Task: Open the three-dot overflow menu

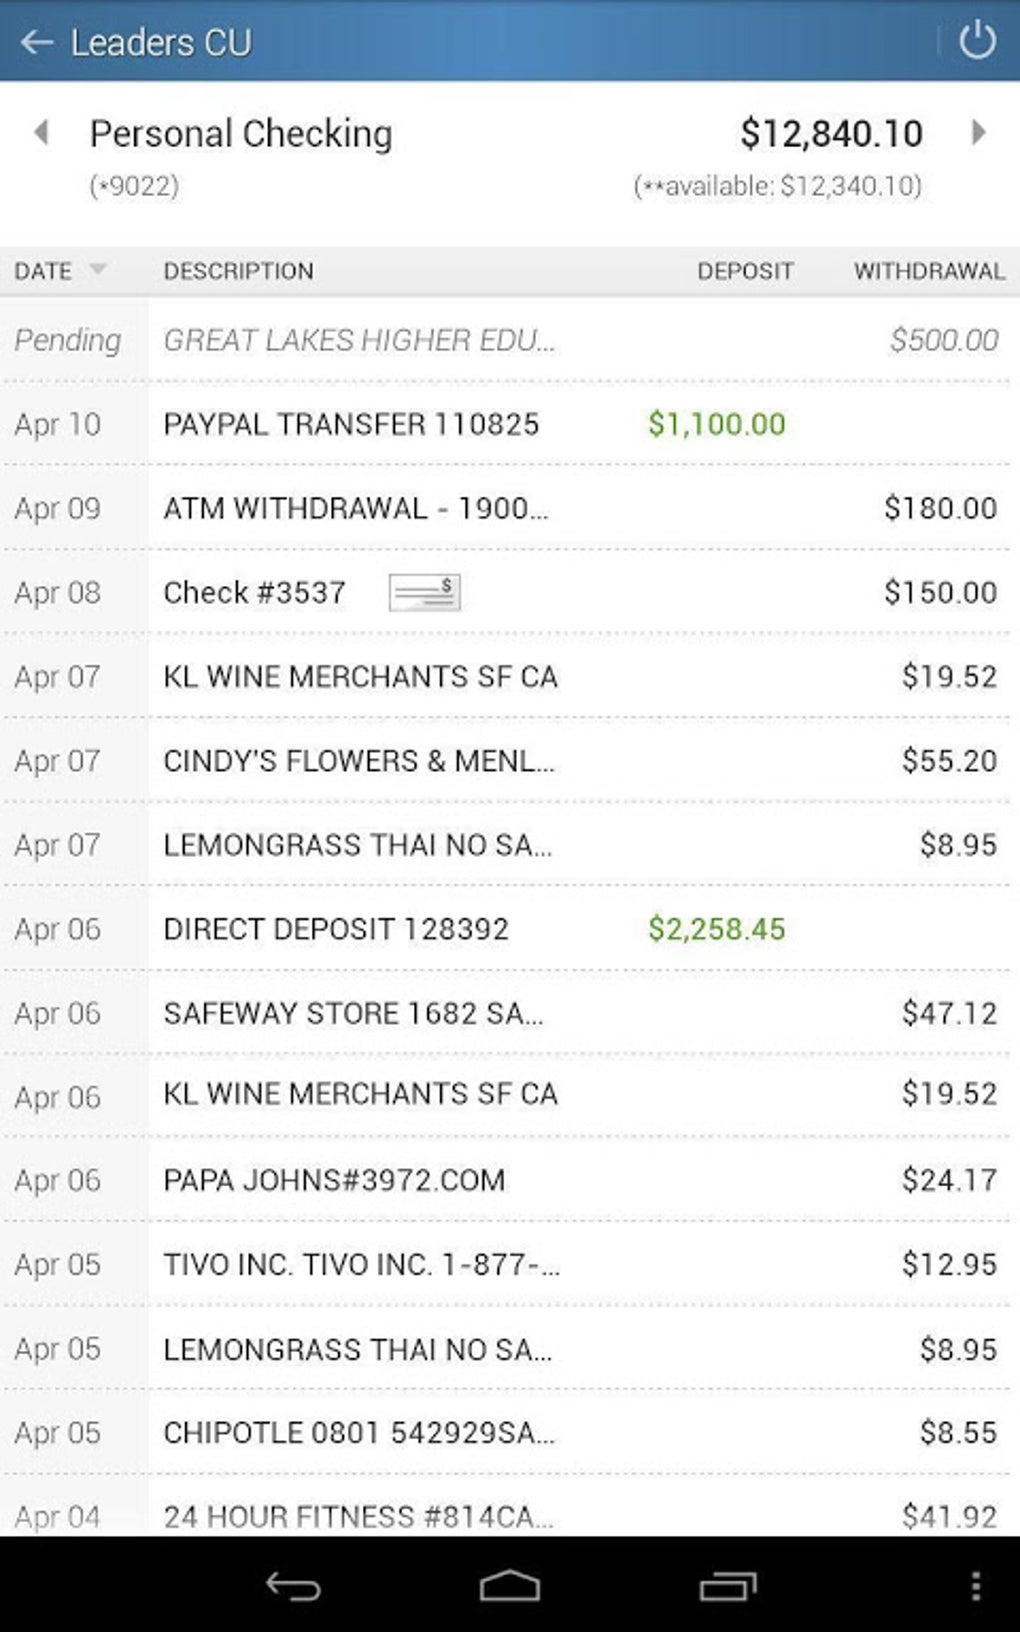Action: (975, 1587)
